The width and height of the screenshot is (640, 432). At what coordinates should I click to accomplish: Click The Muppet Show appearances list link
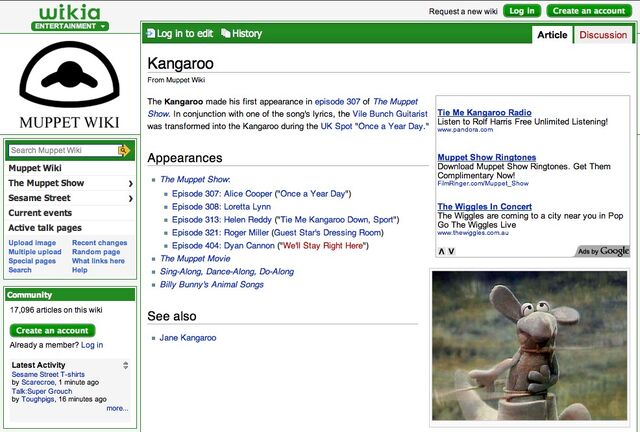195,179
